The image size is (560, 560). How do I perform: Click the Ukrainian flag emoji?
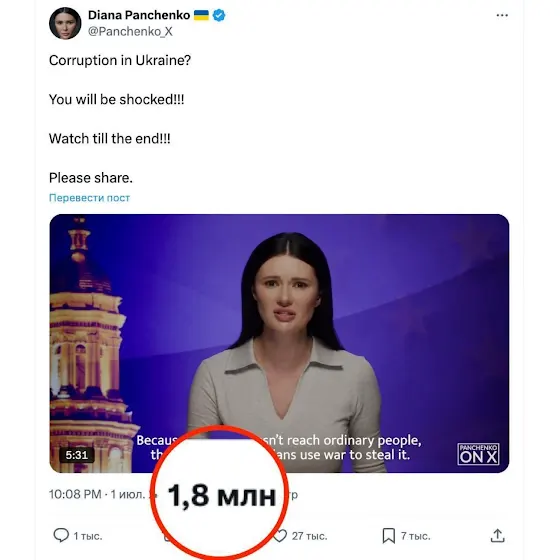pos(201,15)
